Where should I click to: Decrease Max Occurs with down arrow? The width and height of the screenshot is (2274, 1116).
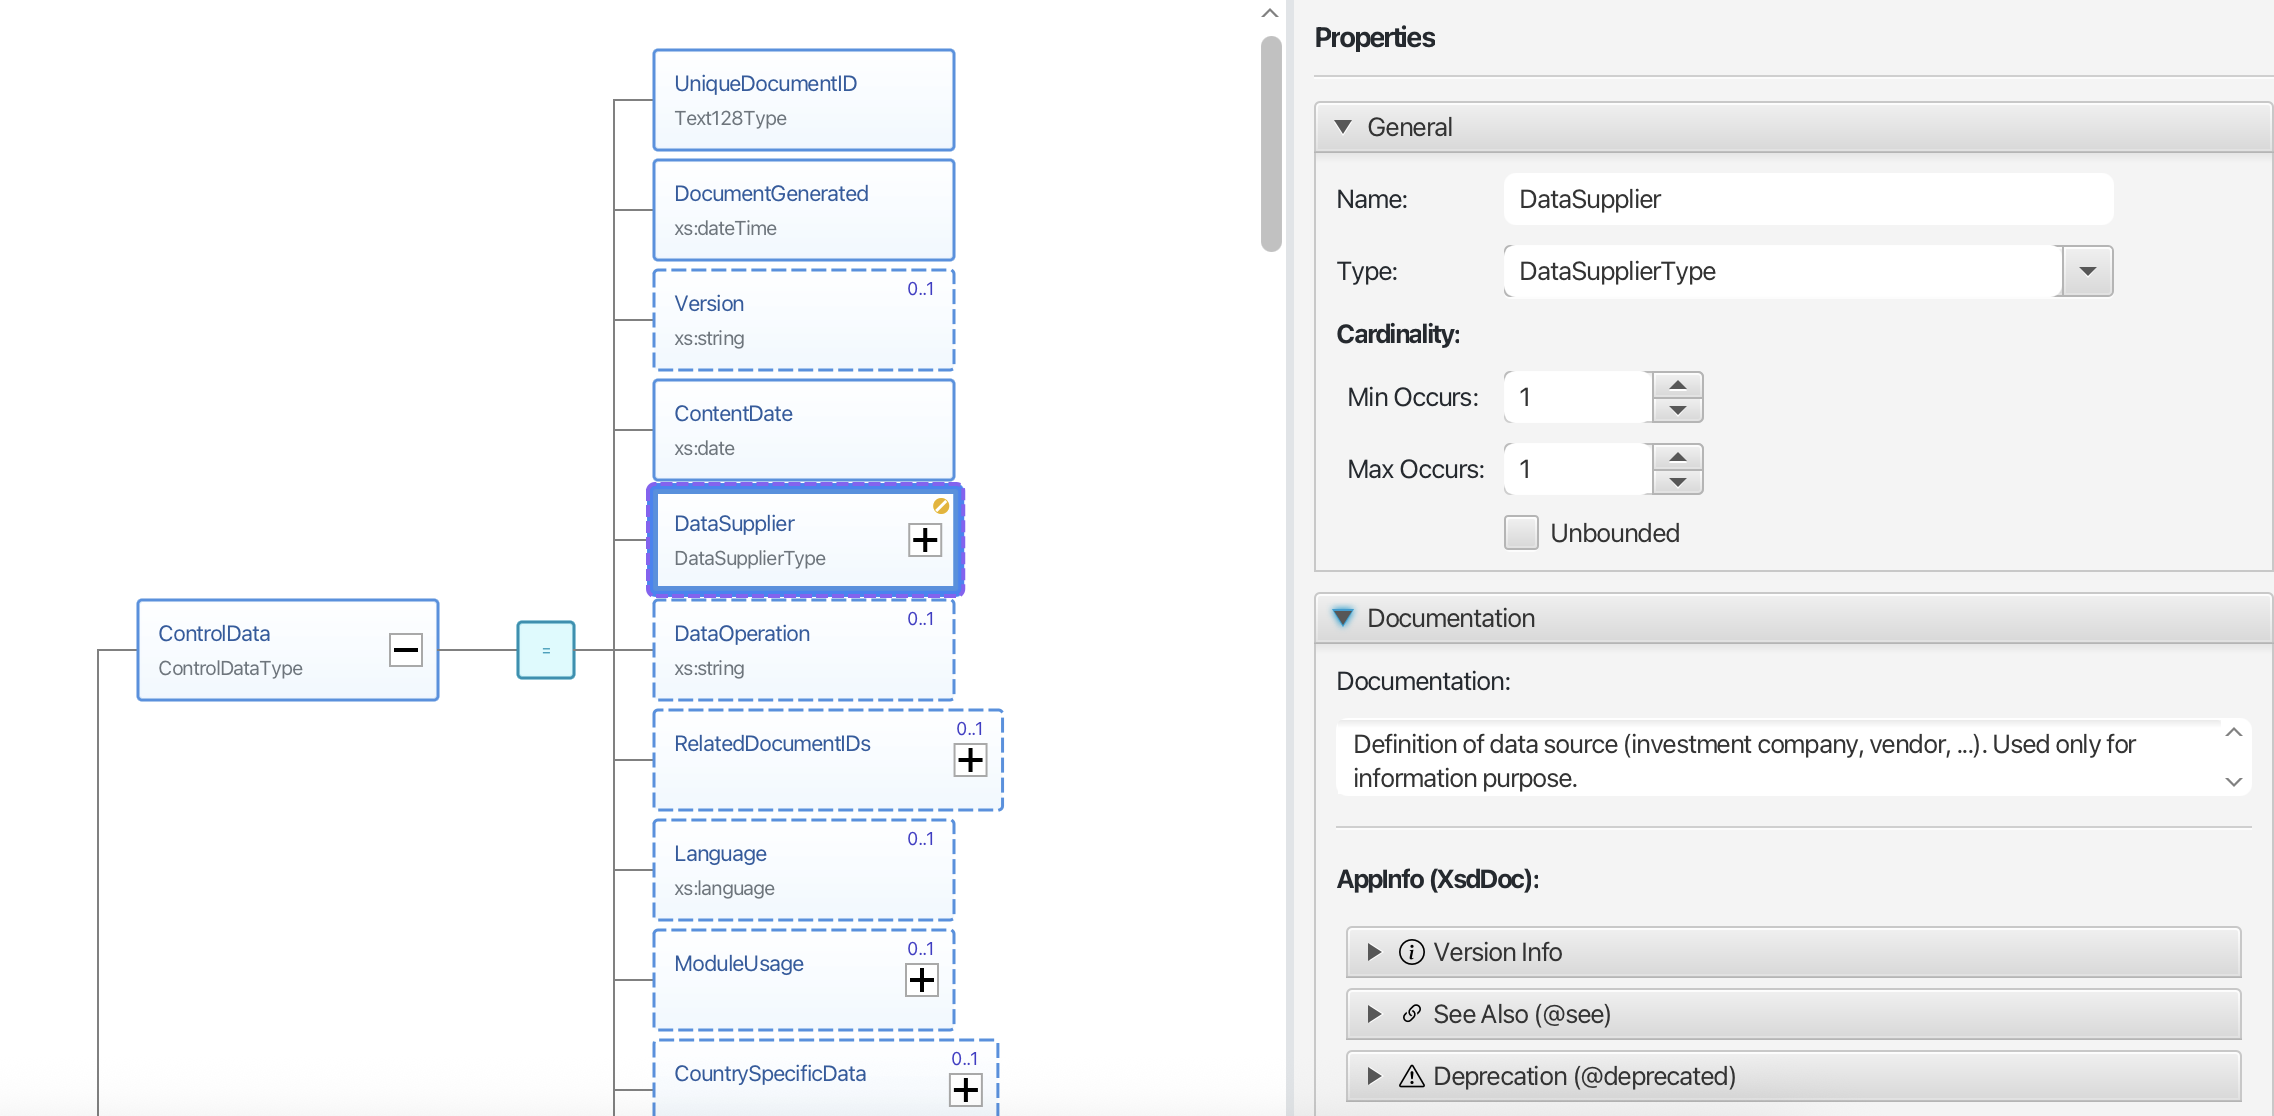(1678, 482)
